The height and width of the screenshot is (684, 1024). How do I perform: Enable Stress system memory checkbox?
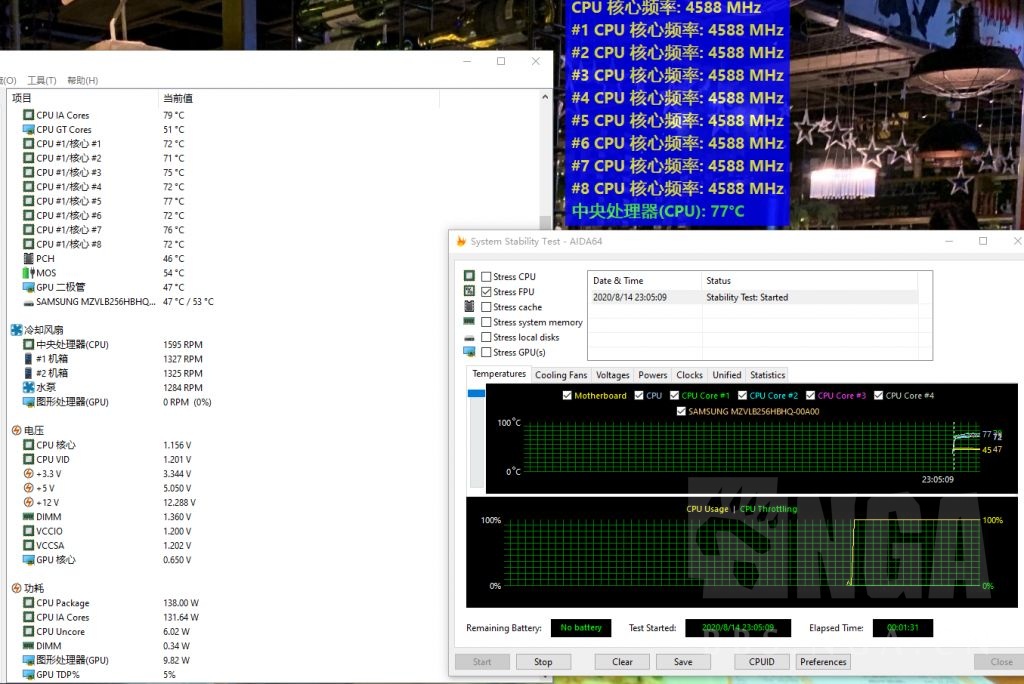pyautogui.click(x=486, y=322)
